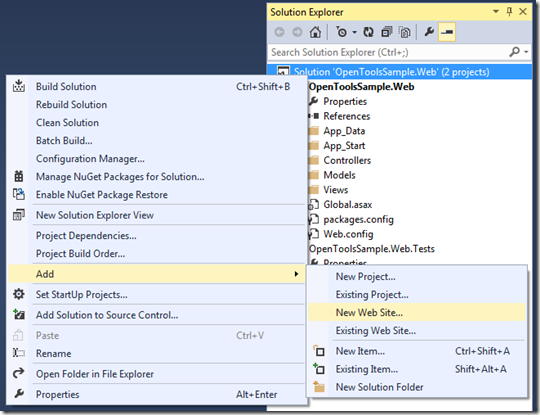Select the App_Data folder

click(344, 131)
